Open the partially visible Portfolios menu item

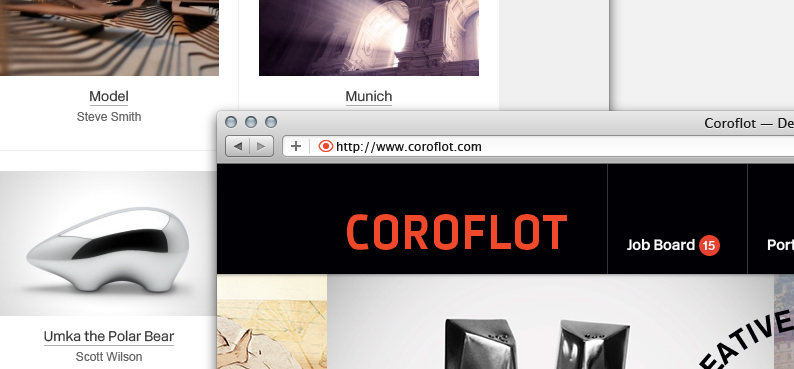point(780,245)
